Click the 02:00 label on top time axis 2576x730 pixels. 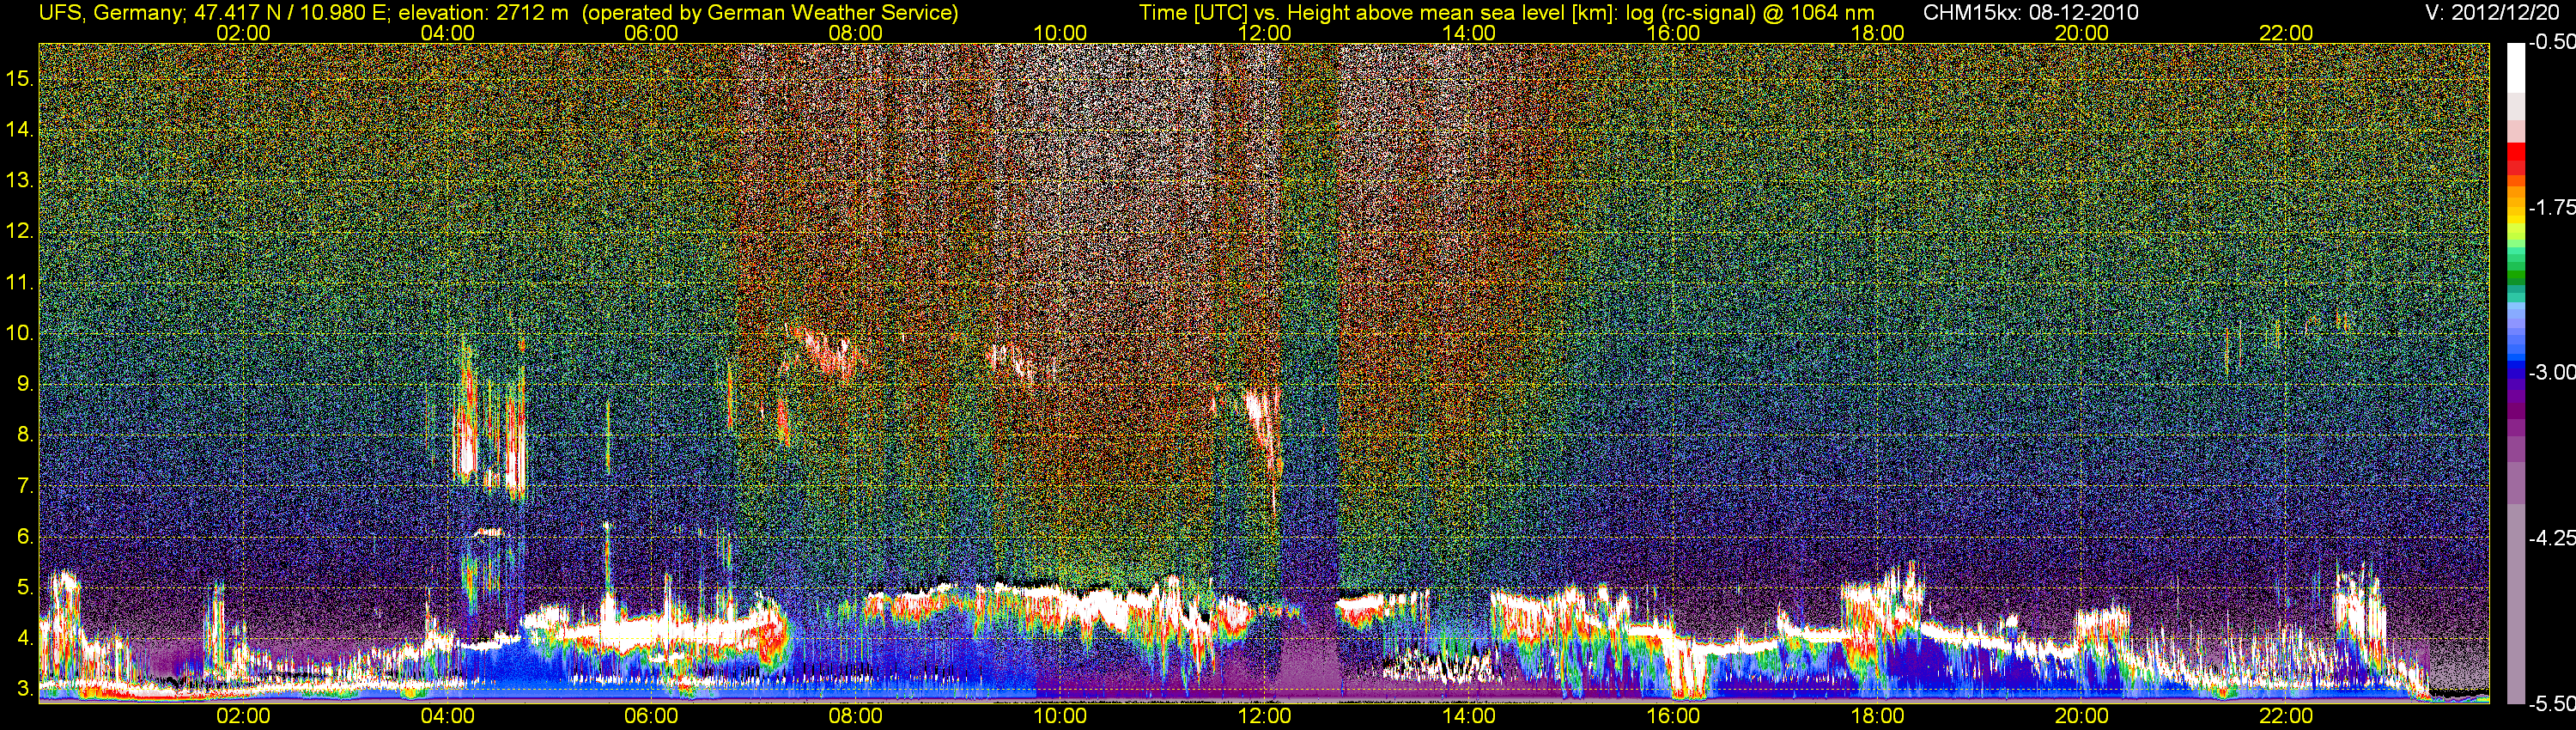tap(243, 33)
